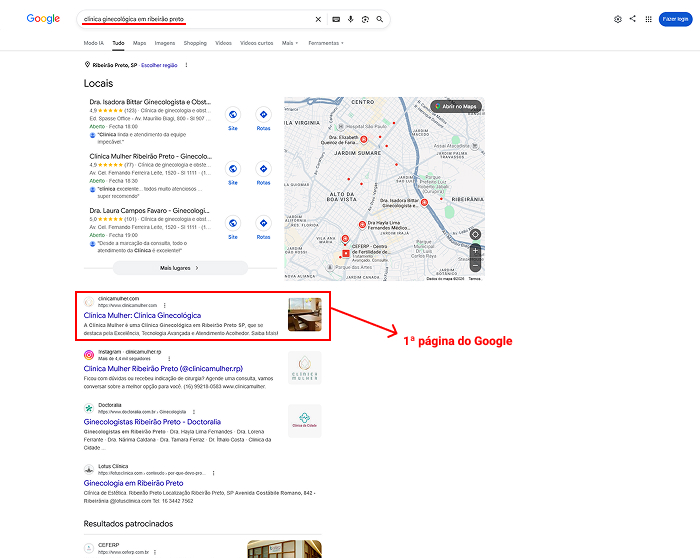Image resolution: width=700 pixels, height=558 pixels.
Task: Start voice search with microphone icon
Action: [x=350, y=19]
